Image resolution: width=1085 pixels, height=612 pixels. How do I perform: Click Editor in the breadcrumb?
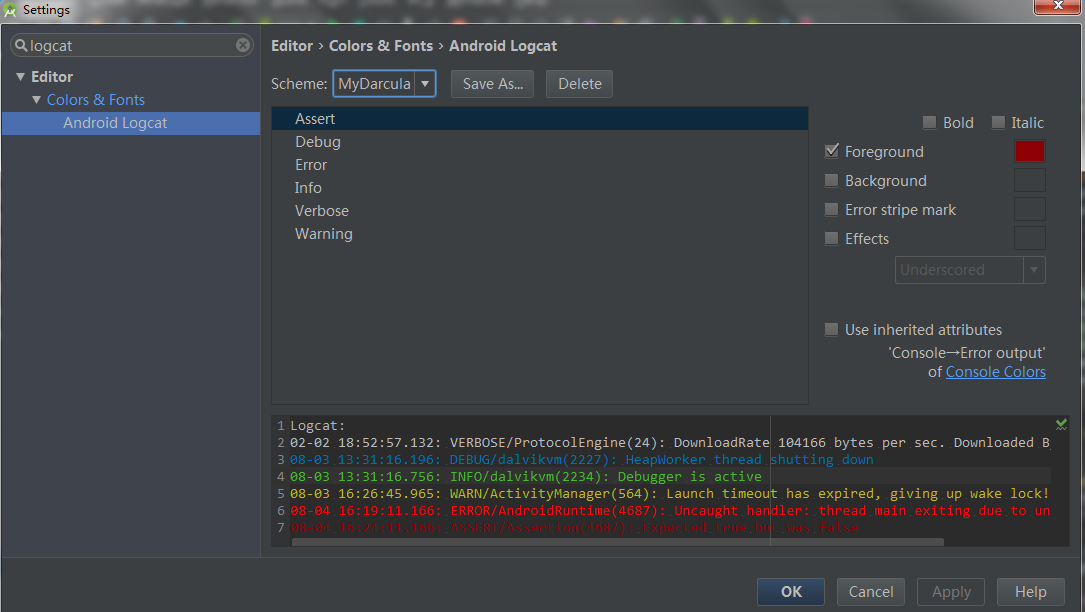[292, 46]
